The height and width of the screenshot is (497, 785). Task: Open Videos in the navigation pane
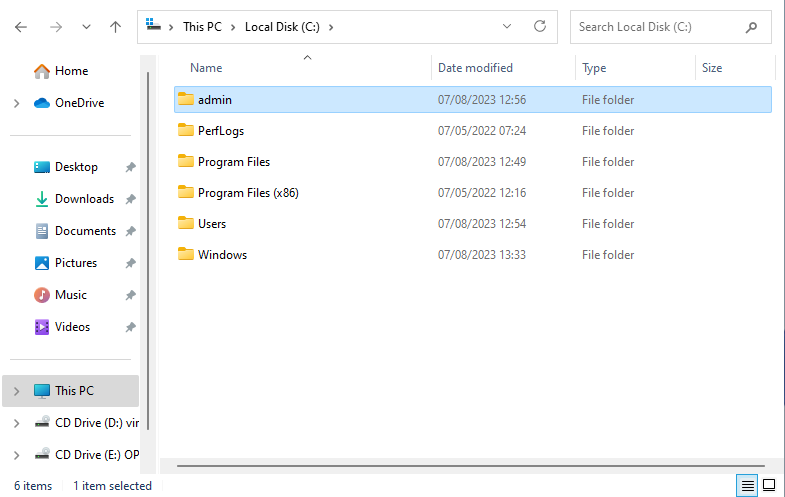pyautogui.click(x=72, y=327)
